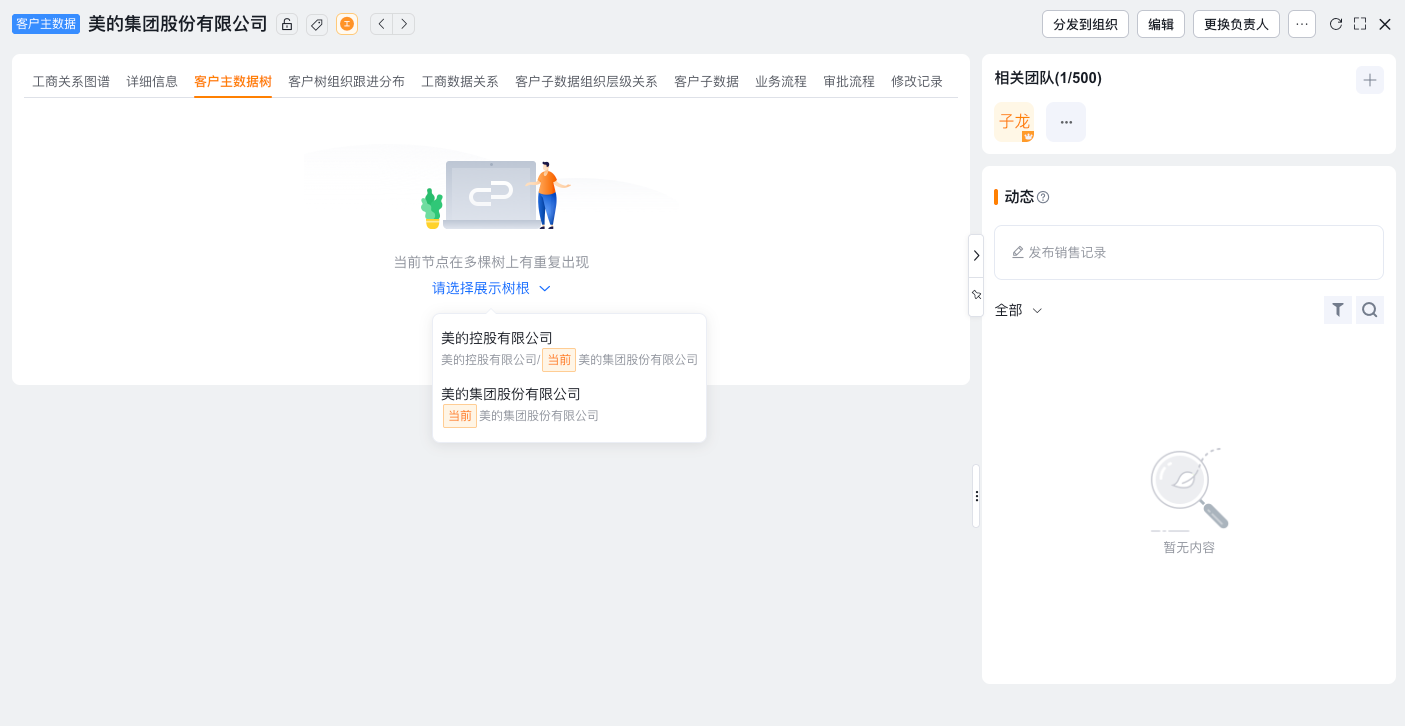Close the customer detail panel
Viewport: 1405px width, 726px height.
1385,24
